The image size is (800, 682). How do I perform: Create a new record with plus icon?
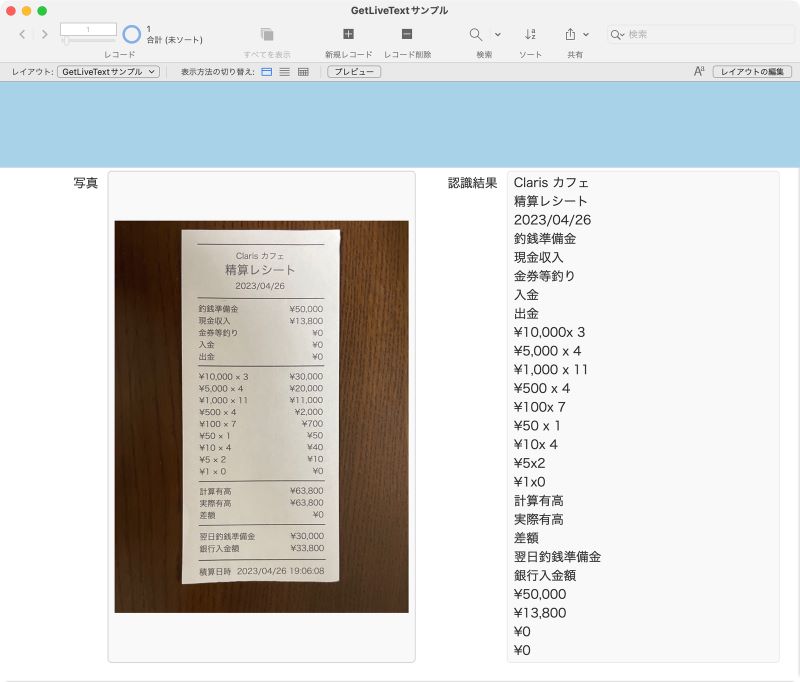tap(348, 34)
